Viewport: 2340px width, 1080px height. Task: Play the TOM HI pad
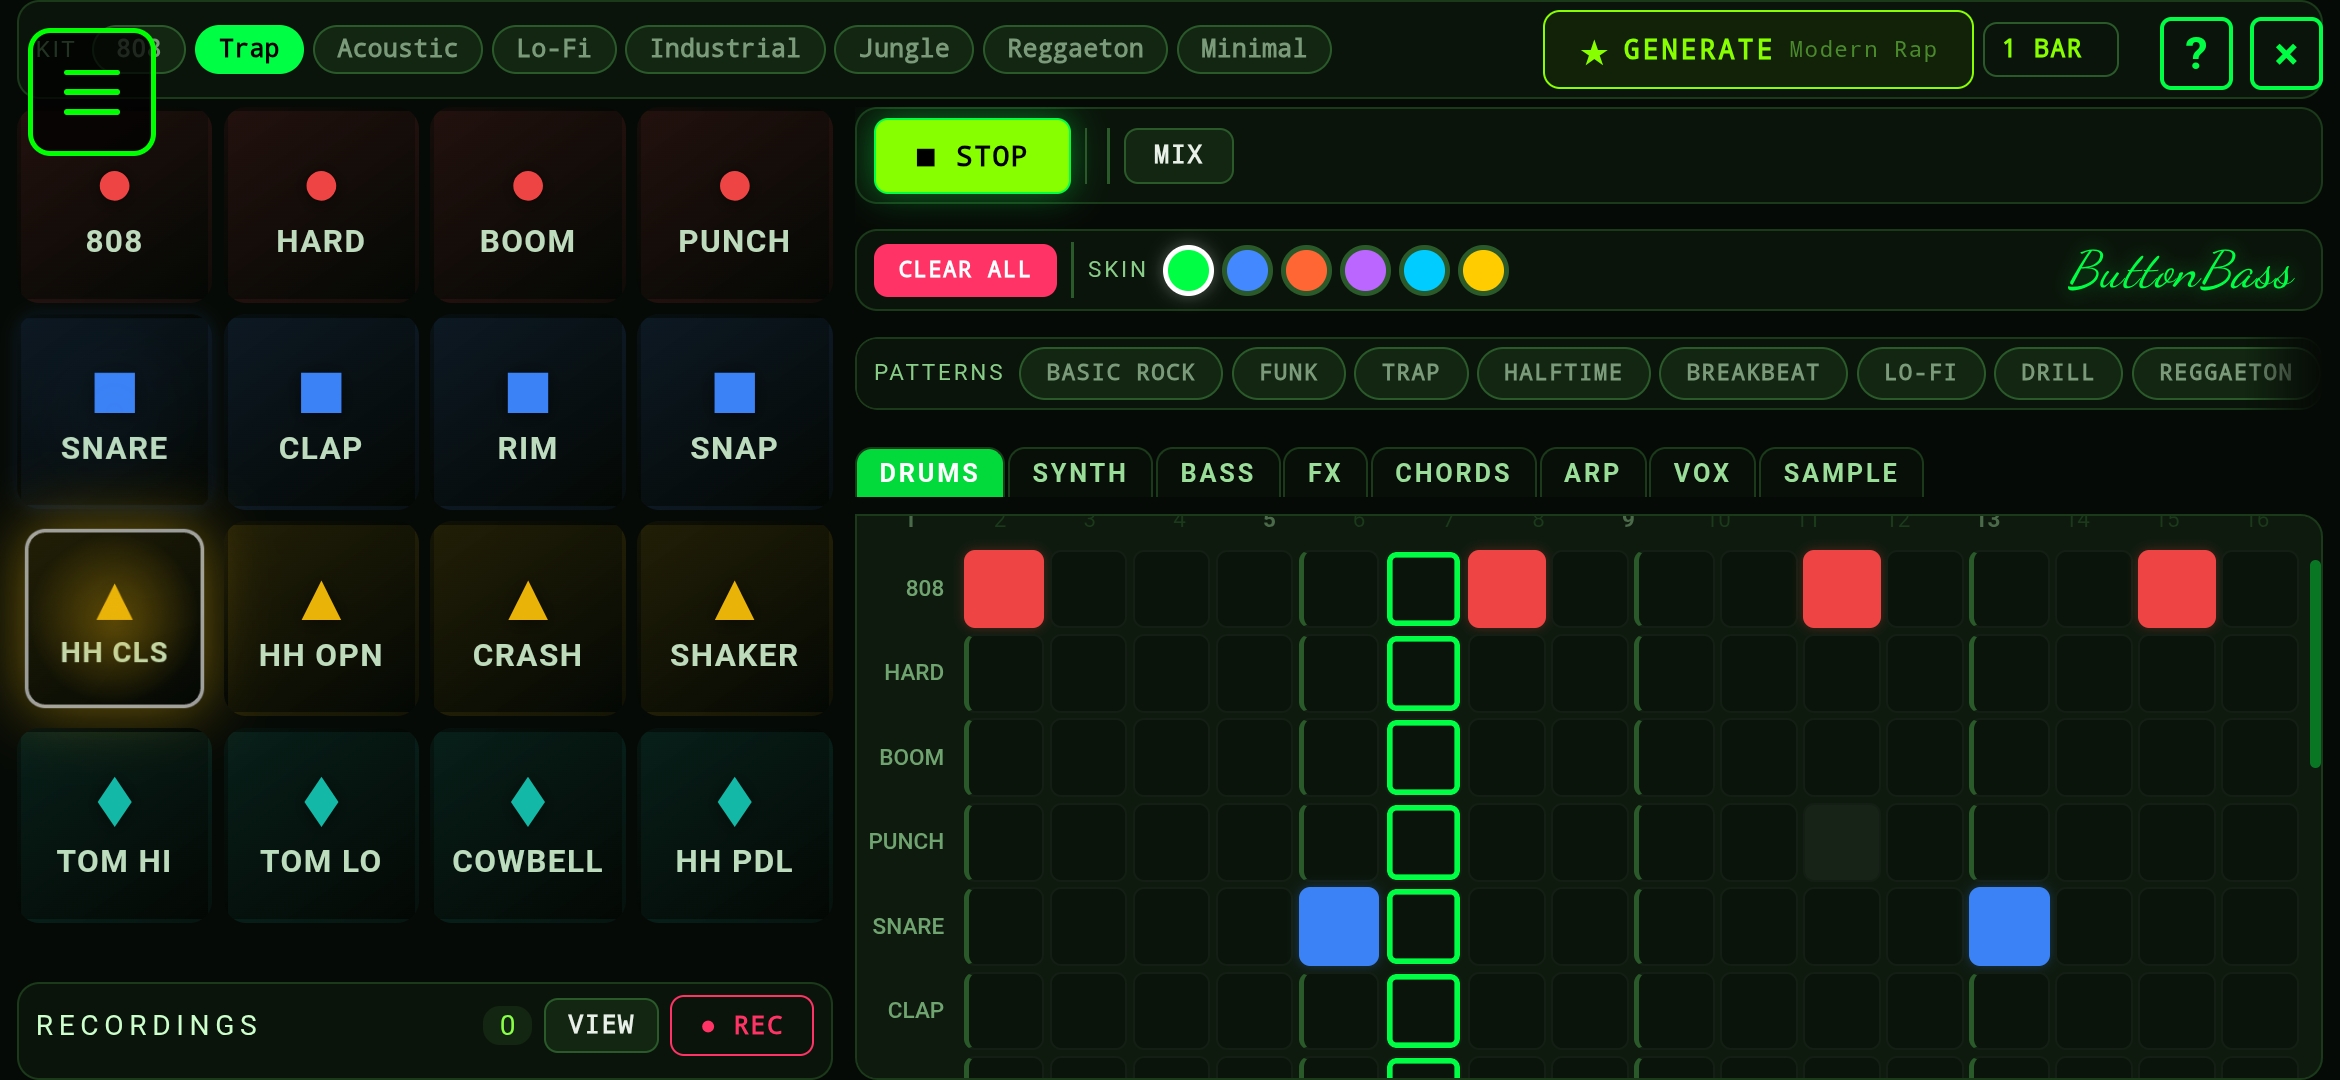point(114,827)
